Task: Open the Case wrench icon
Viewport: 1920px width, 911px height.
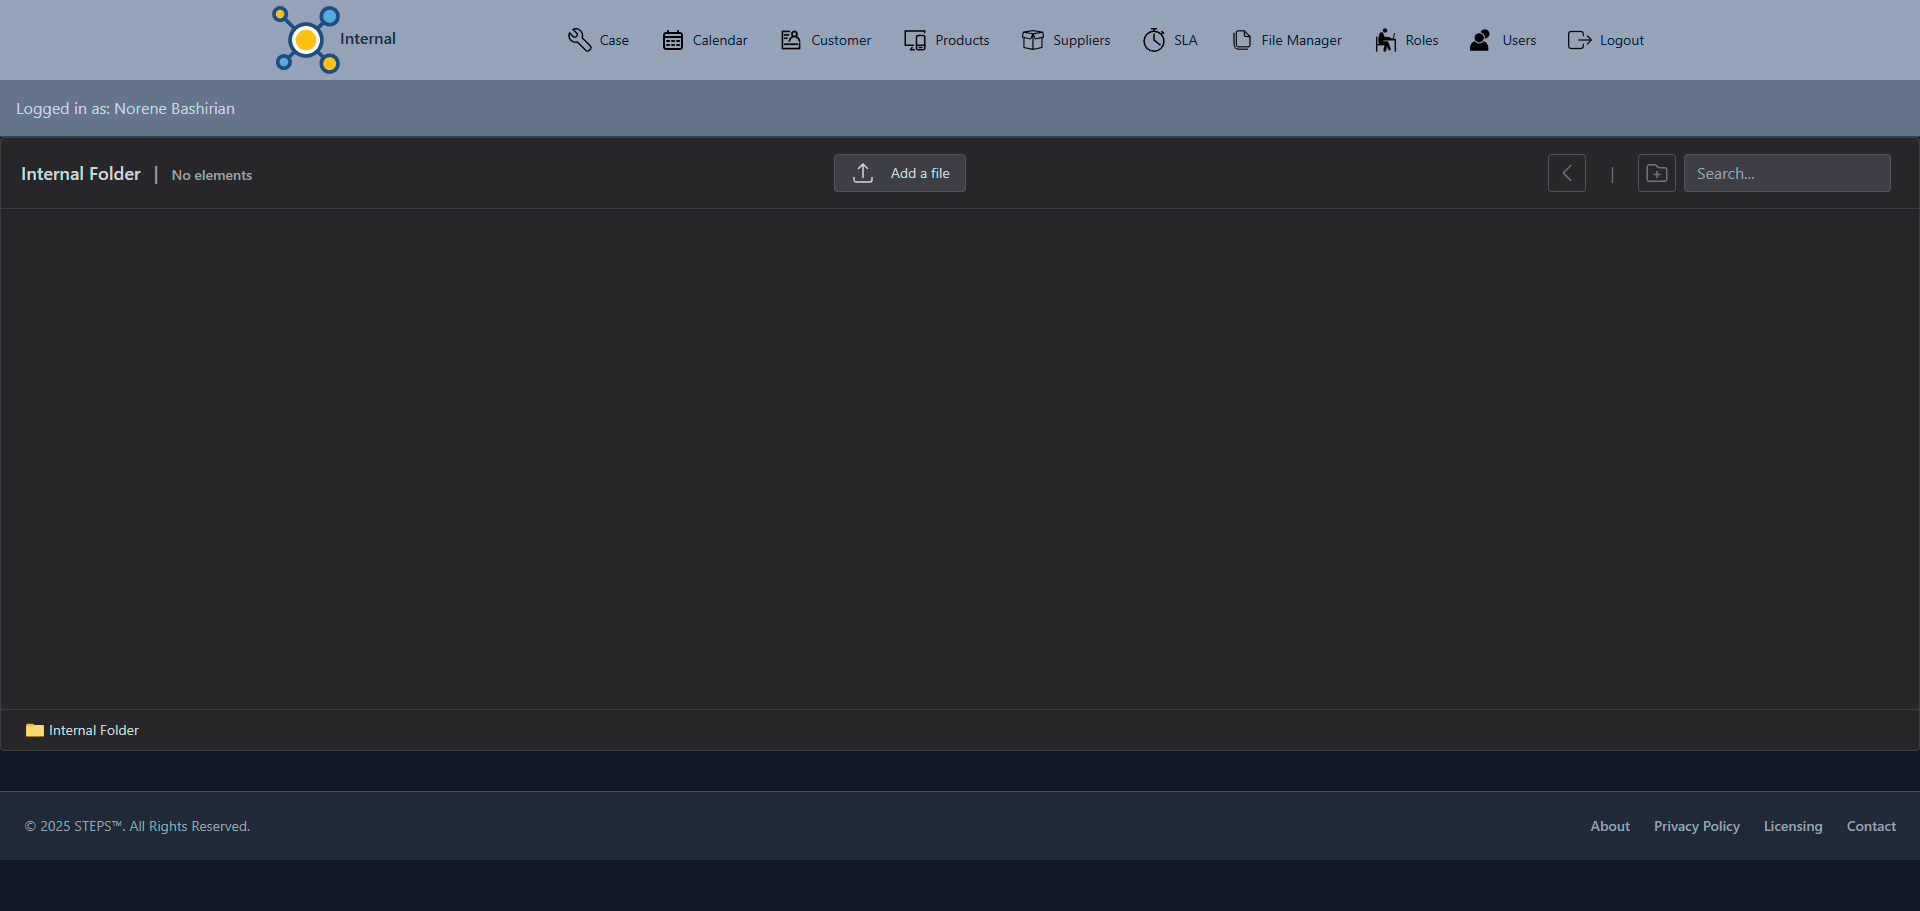Action: click(580, 40)
